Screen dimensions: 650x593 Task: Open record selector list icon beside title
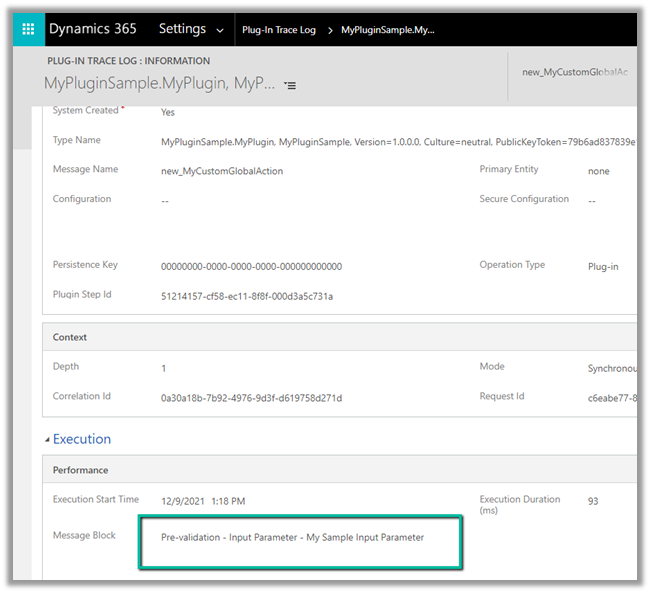pos(290,86)
